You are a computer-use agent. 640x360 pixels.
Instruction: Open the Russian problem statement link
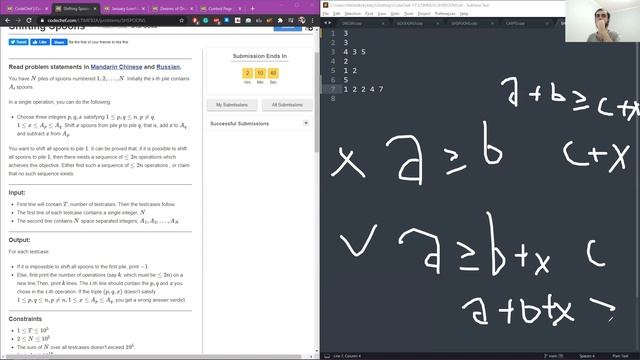tap(168, 67)
